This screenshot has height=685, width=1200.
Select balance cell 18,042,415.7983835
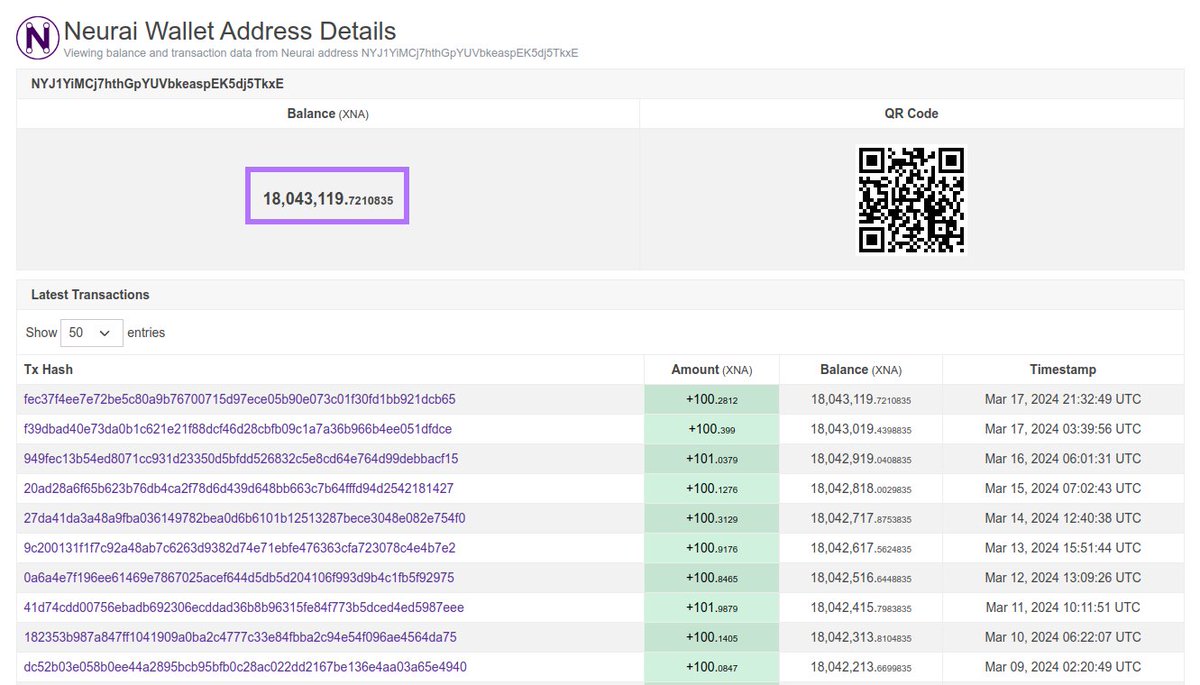[x=861, y=608]
